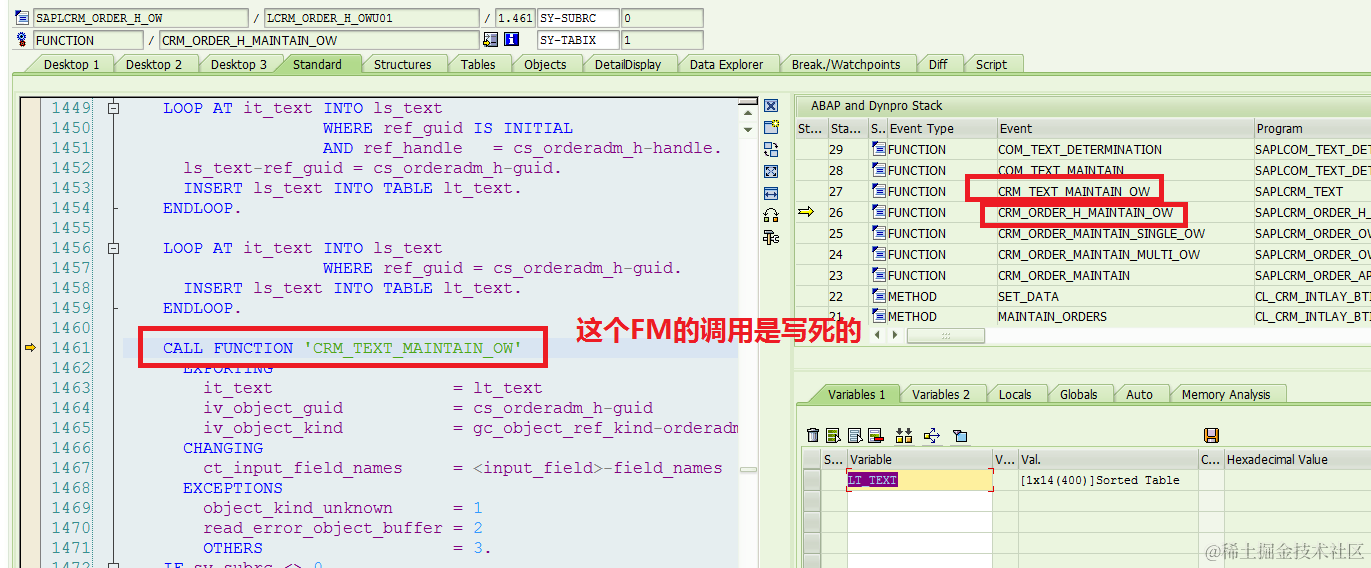Click the Variable column header

[920, 459]
